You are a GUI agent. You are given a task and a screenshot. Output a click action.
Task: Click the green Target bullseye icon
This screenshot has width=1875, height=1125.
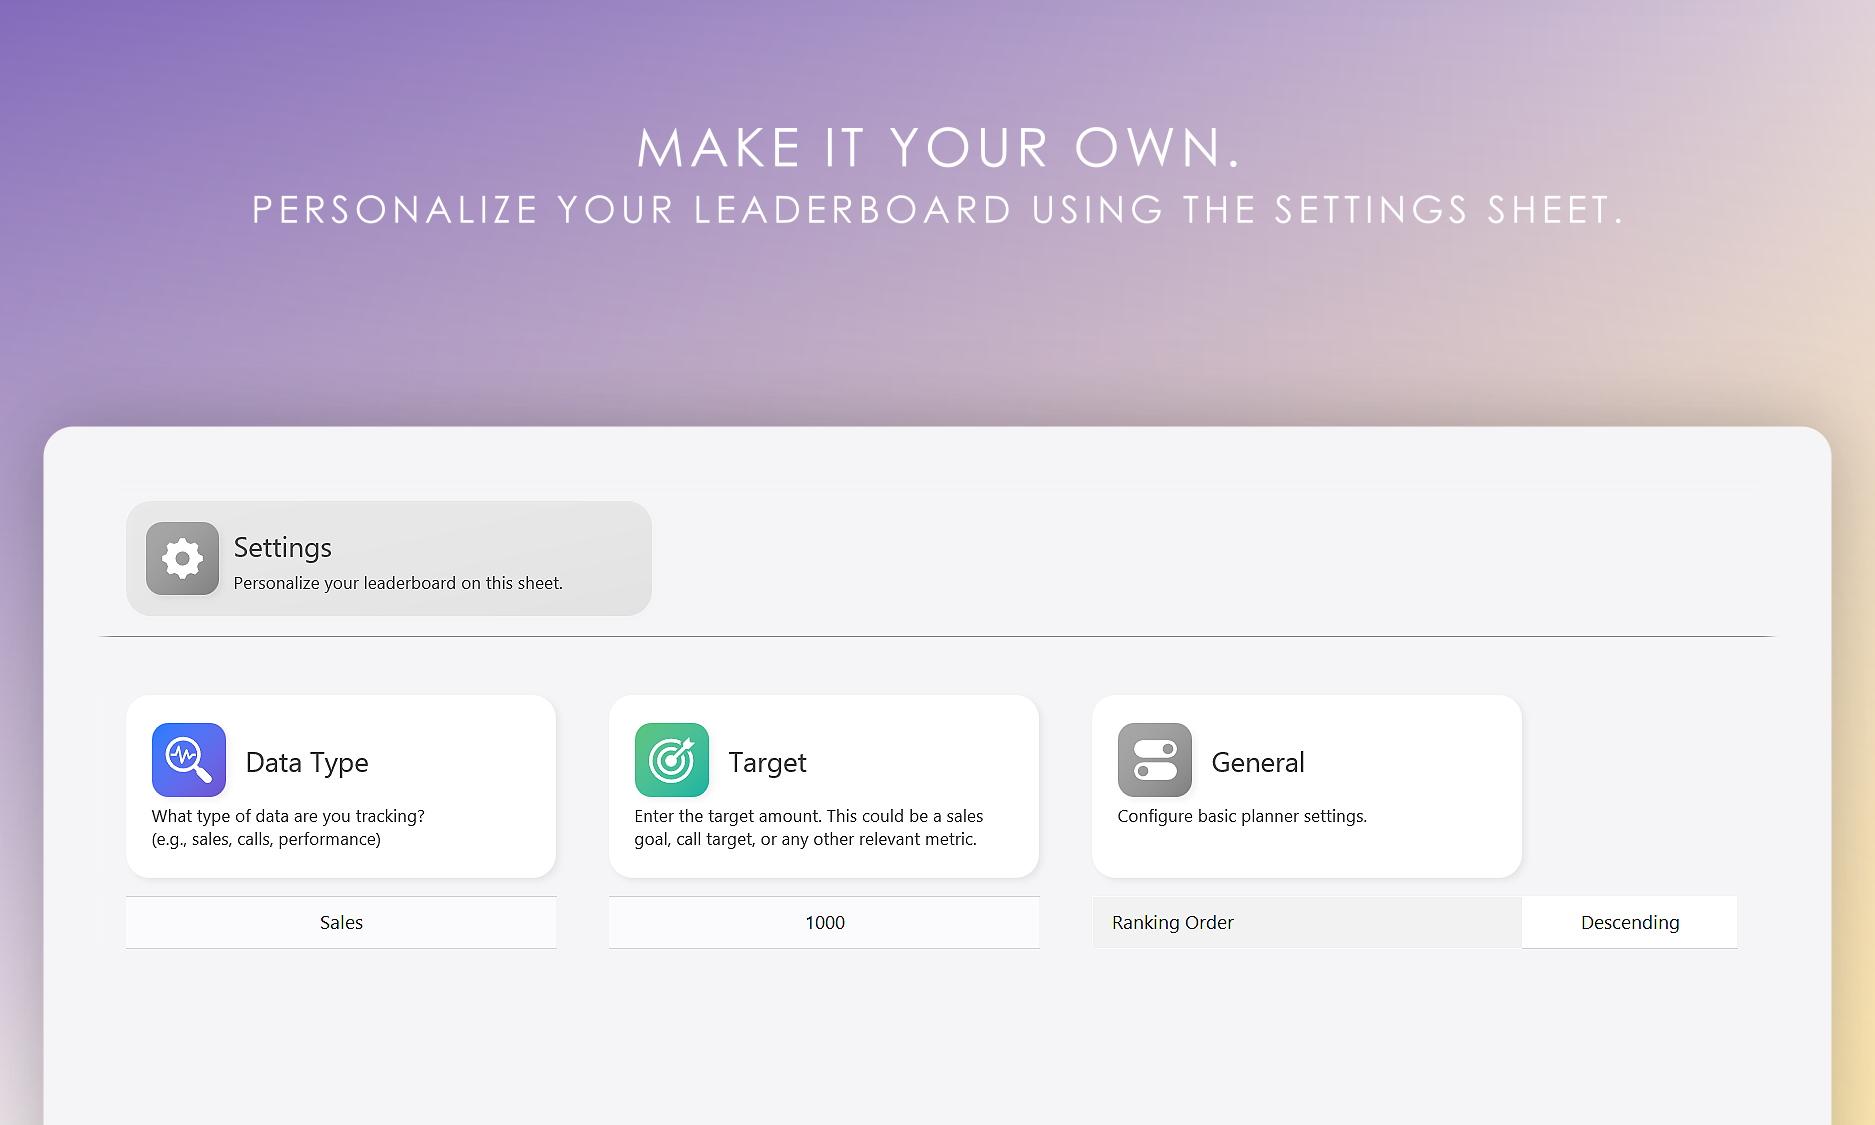[672, 760]
